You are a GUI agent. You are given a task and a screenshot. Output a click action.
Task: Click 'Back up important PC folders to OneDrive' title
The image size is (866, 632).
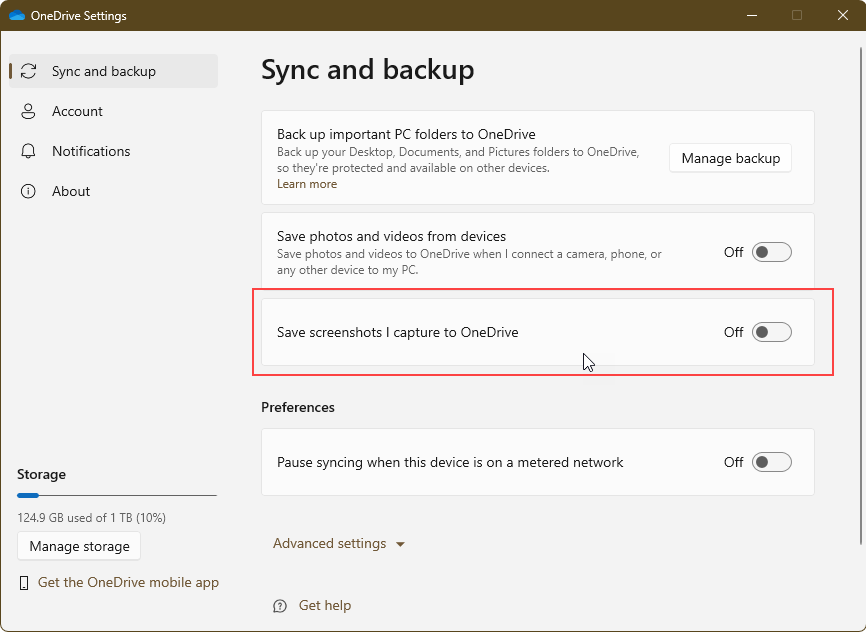[x=406, y=134]
